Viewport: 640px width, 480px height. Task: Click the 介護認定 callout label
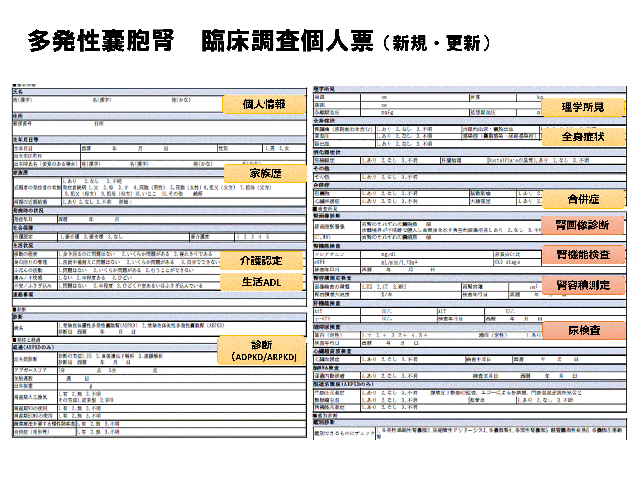(261, 261)
